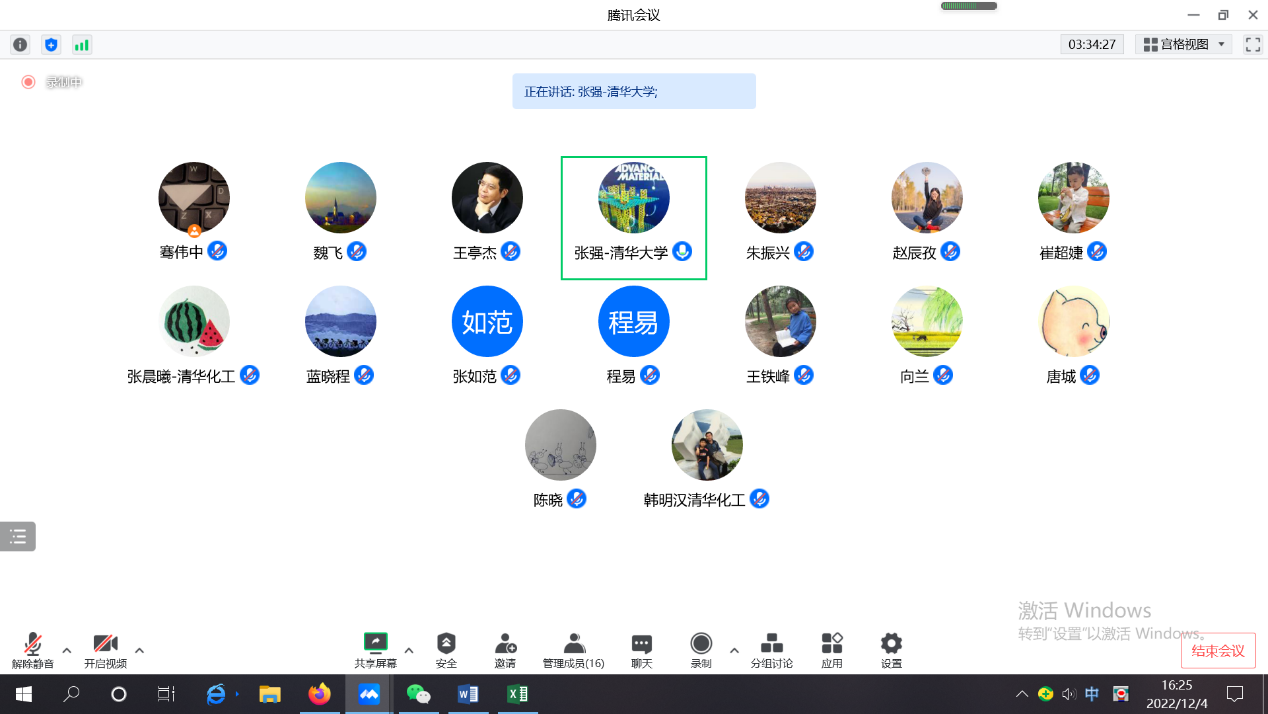
Task: Click muted mic icon beside 王铁峰
Action: [x=804, y=375]
